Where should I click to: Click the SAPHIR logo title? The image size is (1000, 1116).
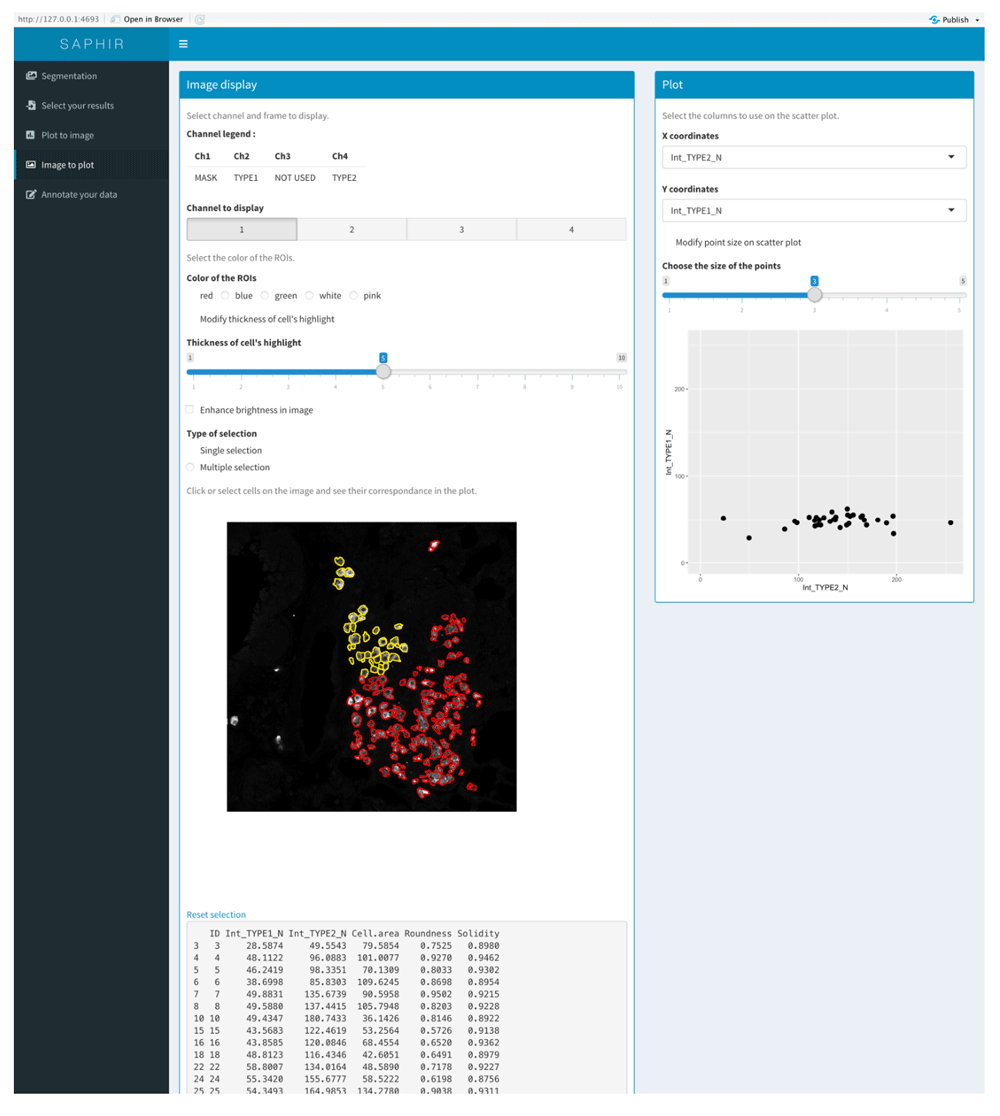[x=92, y=44]
